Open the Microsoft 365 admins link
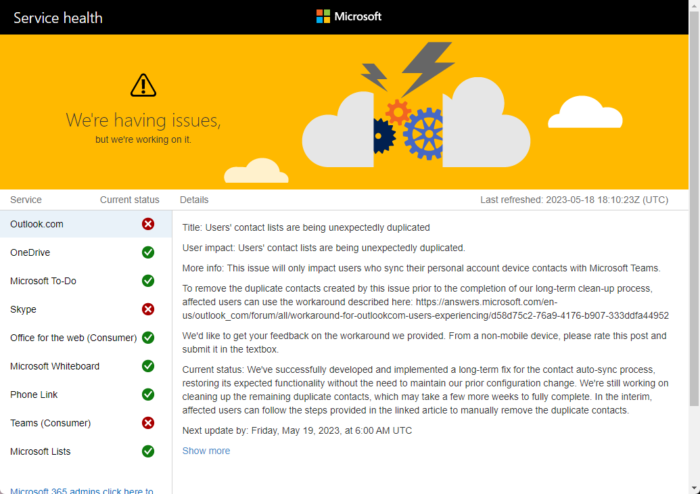 coord(81,491)
